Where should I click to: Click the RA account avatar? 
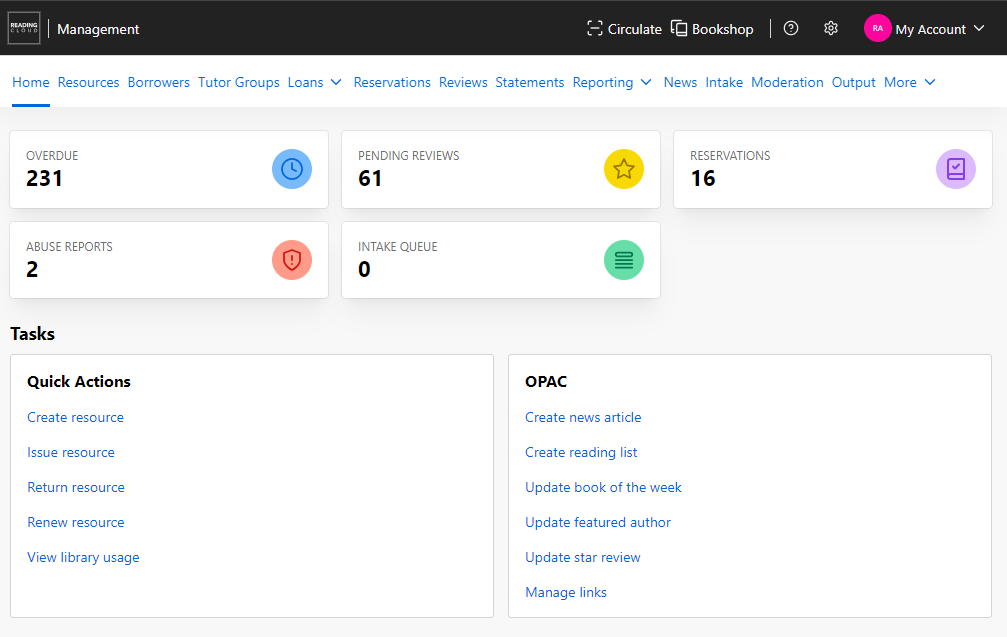pos(877,29)
